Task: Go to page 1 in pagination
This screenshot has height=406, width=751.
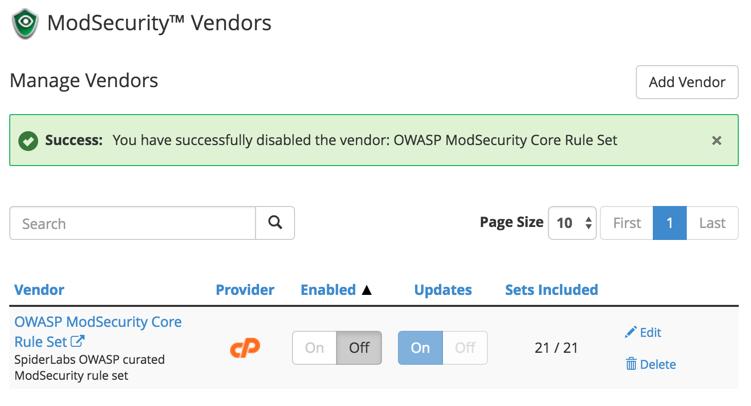Action: click(x=670, y=223)
